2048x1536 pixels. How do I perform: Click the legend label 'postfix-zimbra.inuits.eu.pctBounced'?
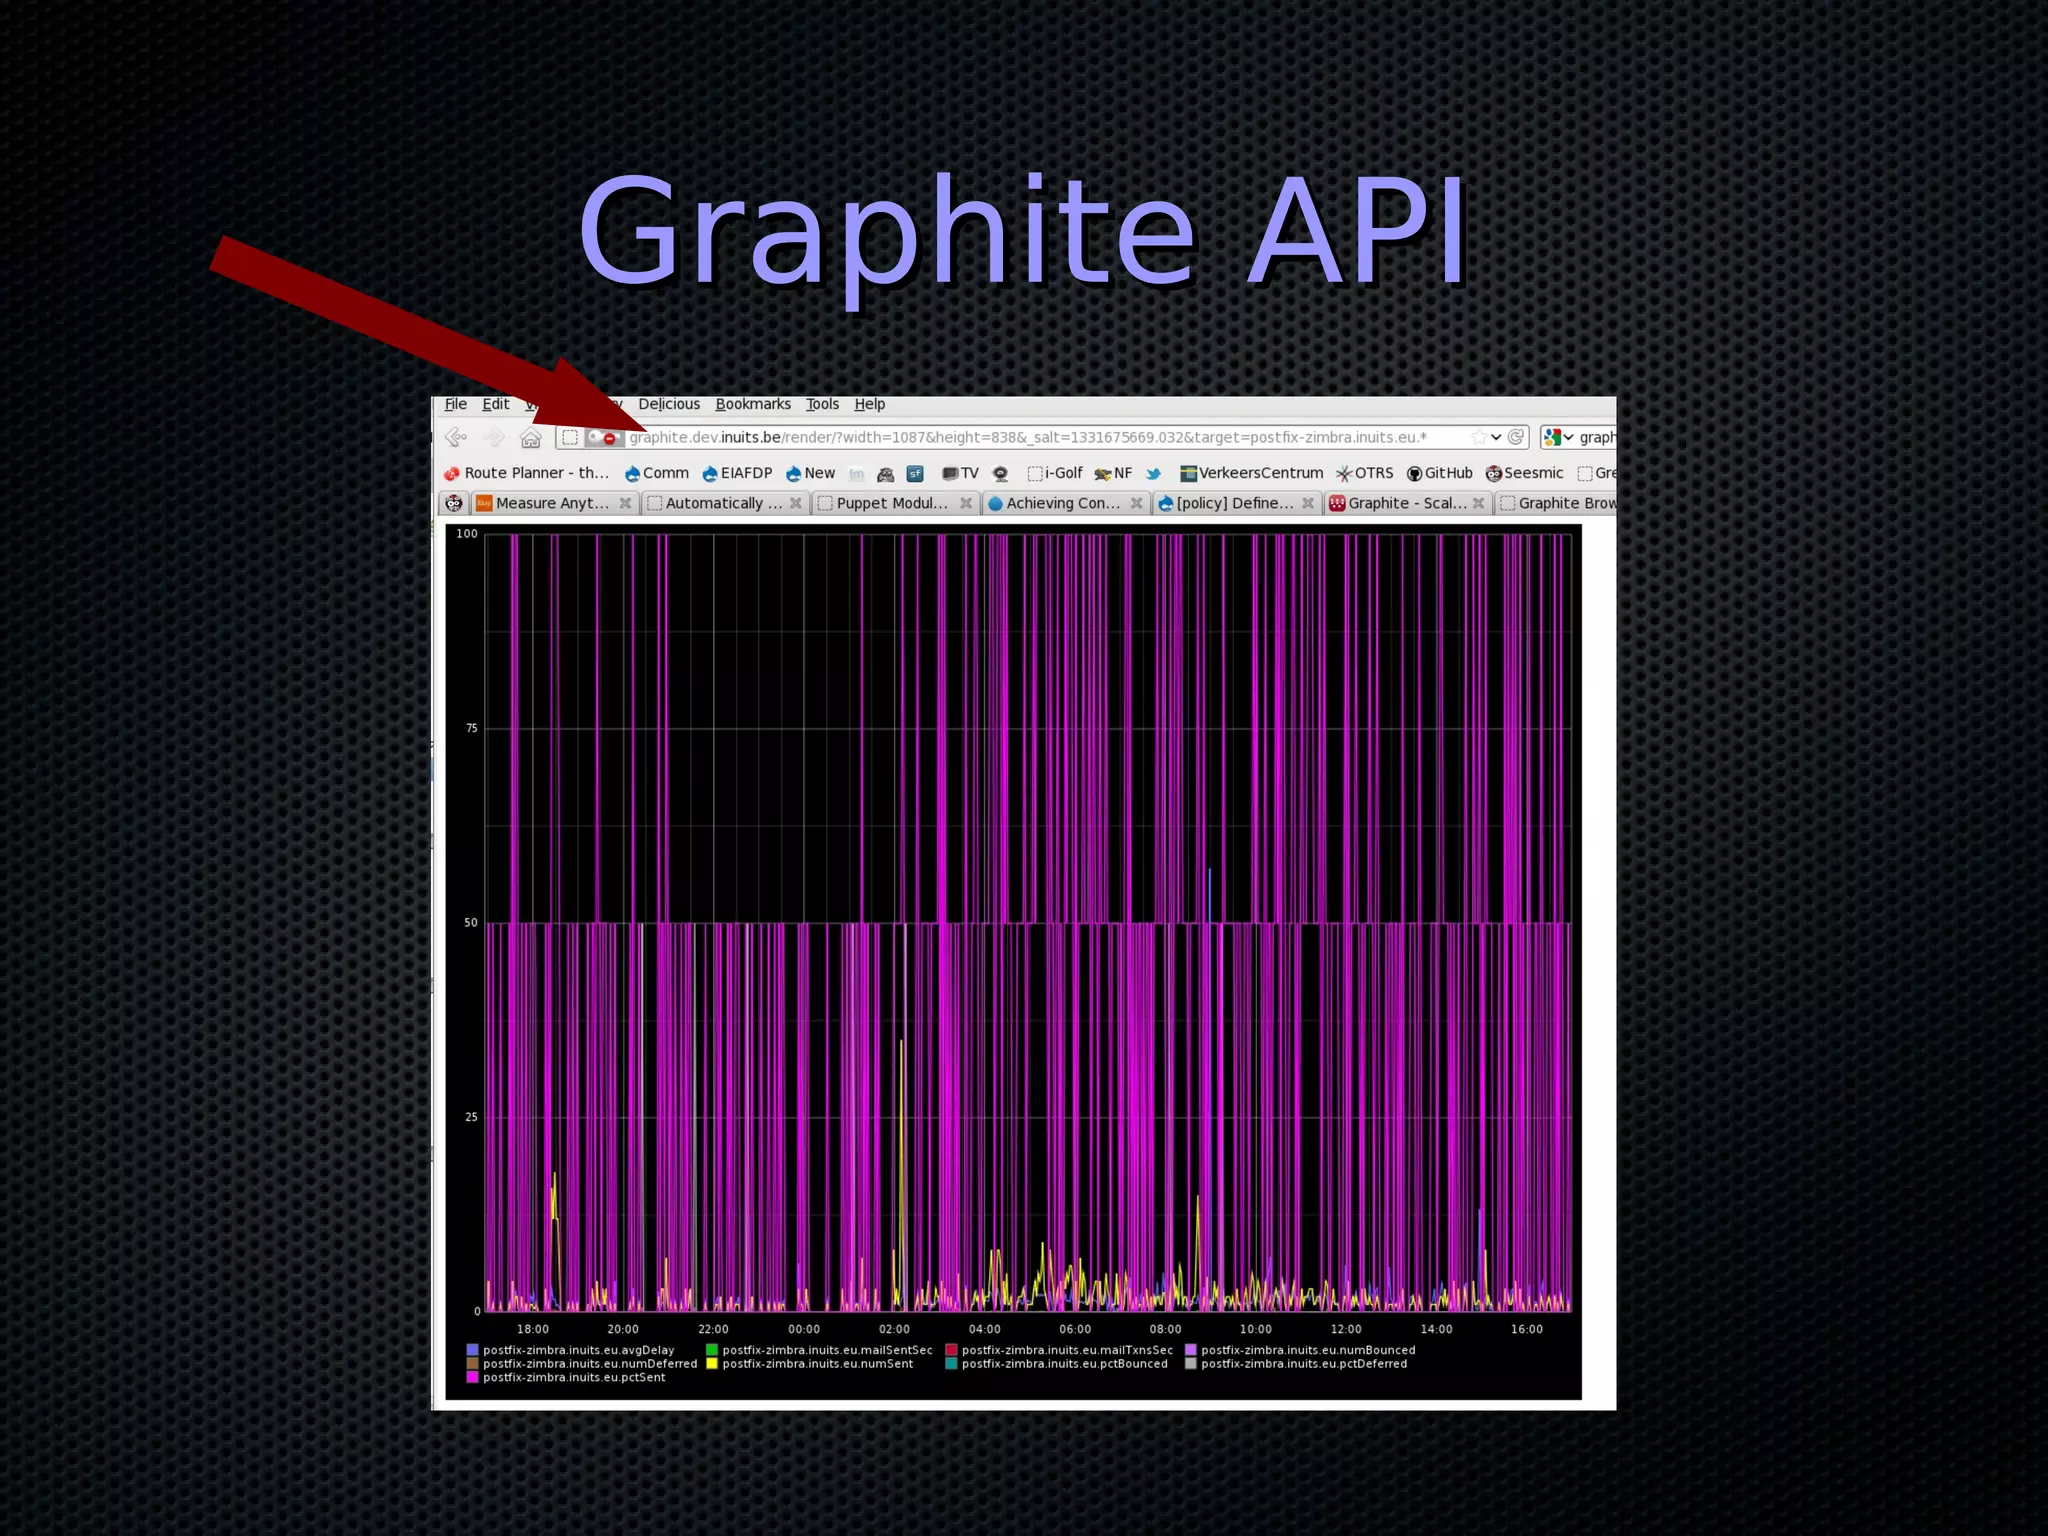click(x=1065, y=1364)
